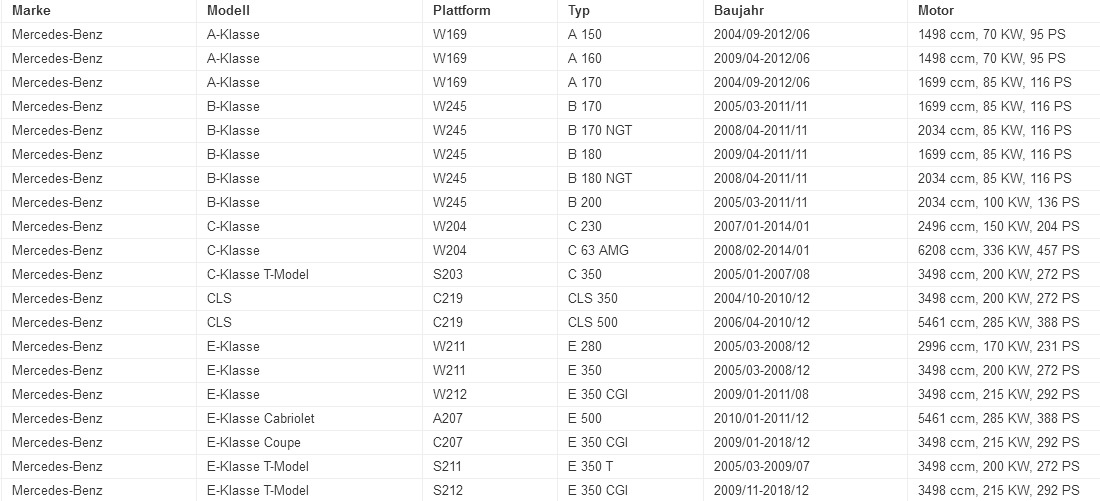This screenshot has width=1100, height=501.
Task: Click the 2034 ccm, 100 KW engine cell
Action: (x=998, y=202)
